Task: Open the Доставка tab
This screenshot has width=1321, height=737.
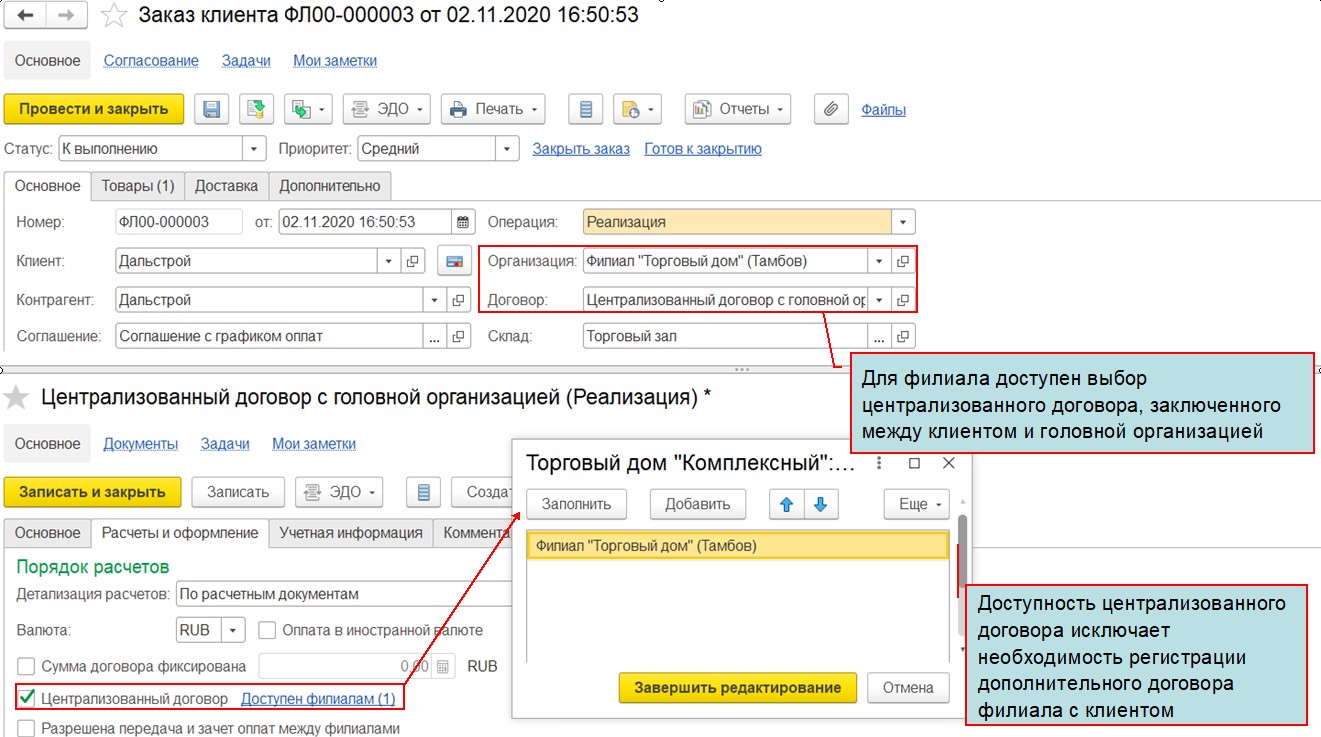Action: coord(226,186)
